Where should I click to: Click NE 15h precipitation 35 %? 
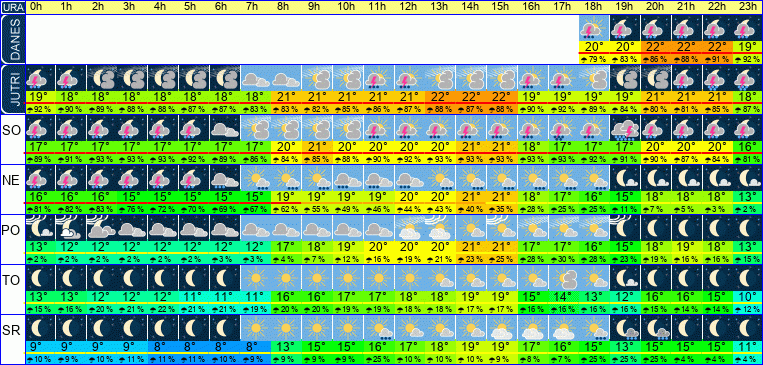tap(501, 208)
